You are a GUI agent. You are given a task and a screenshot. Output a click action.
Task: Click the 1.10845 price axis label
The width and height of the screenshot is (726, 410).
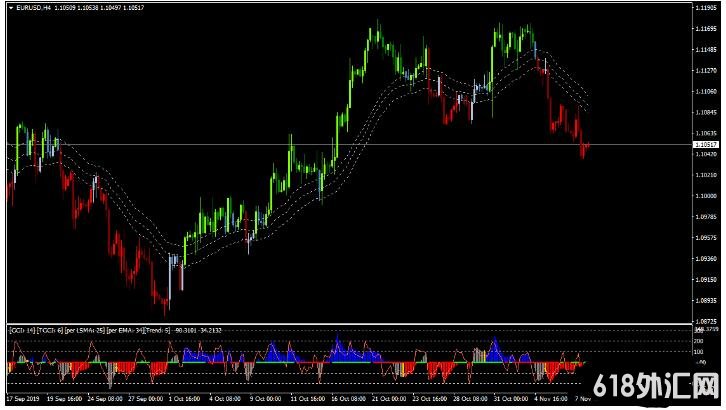point(706,112)
